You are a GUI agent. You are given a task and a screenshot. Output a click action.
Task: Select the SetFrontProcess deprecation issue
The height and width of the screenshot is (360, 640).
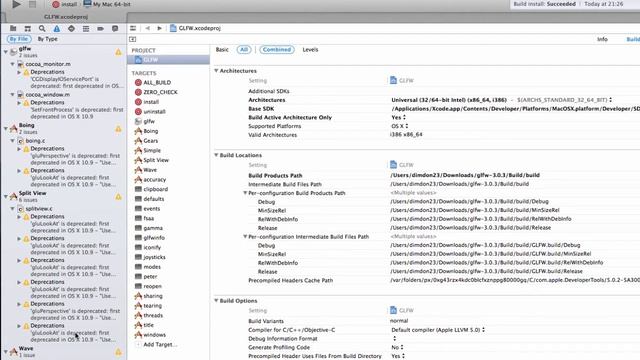pyautogui.click(x=76, y=113)
